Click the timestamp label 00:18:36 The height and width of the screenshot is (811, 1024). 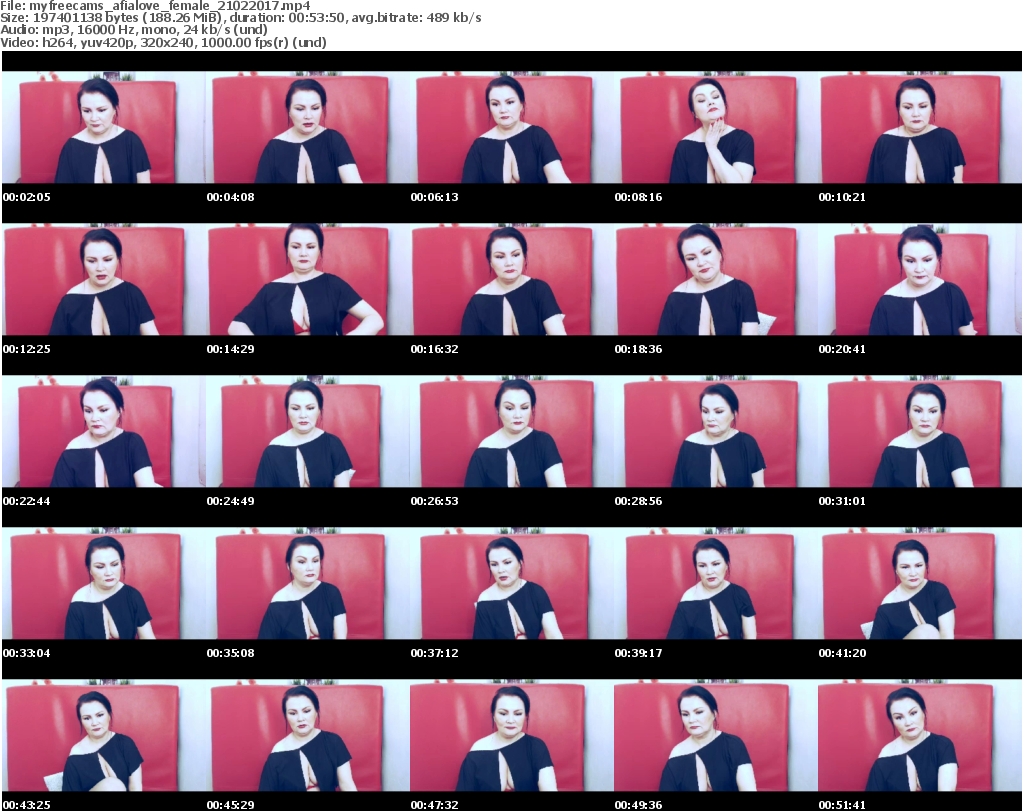tap(638, 349)
